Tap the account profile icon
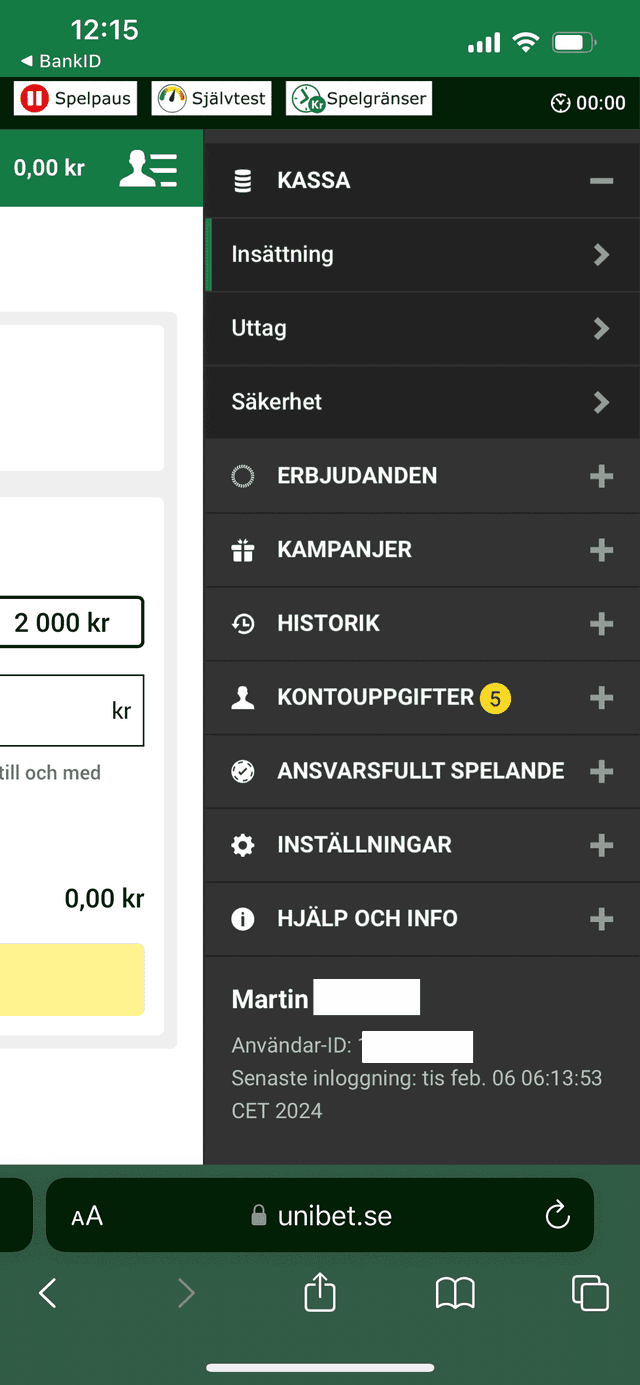 click(148, 168)
